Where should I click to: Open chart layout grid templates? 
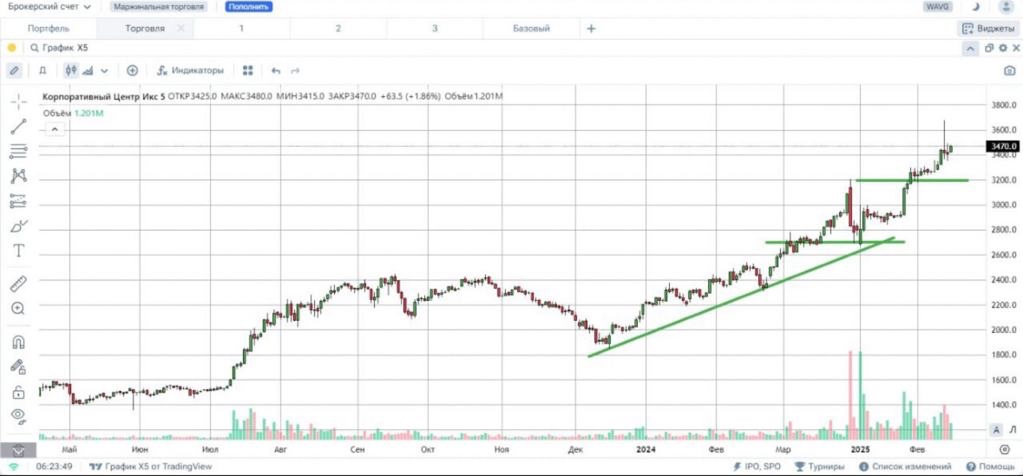[x=248, y=70]
